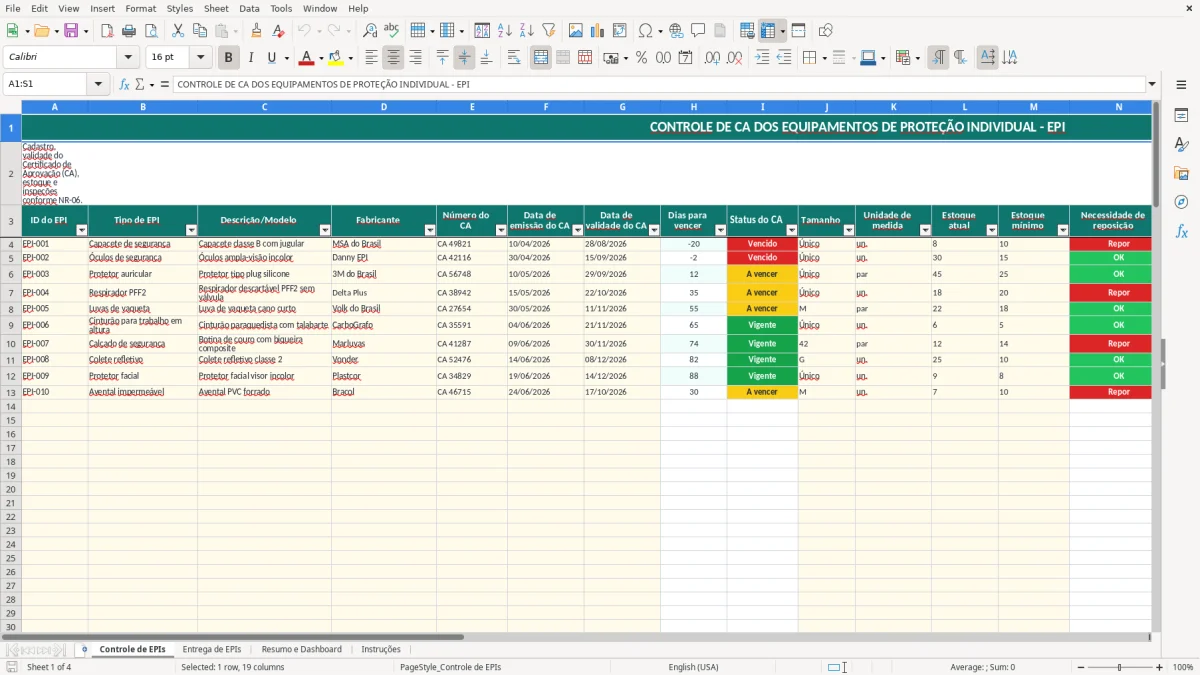1200x675 pixels.
Task: Click English (USA) language in status bar
Action: pos(693,667)
